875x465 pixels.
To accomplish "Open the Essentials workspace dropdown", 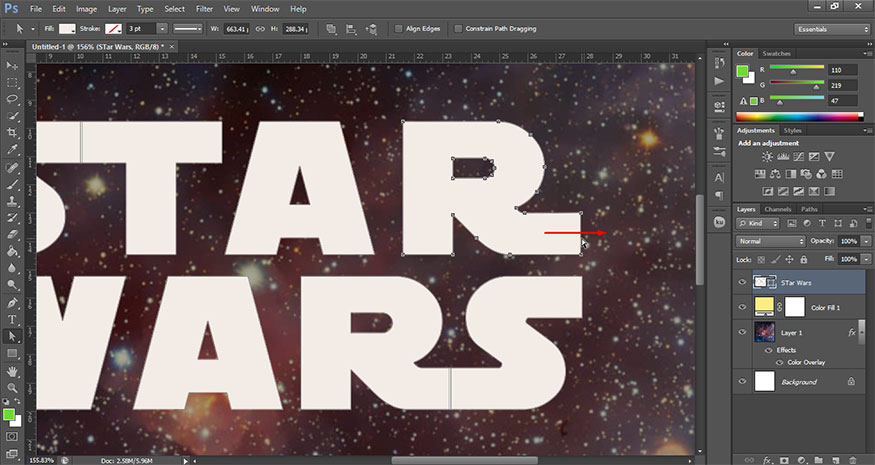I will 831,29.
